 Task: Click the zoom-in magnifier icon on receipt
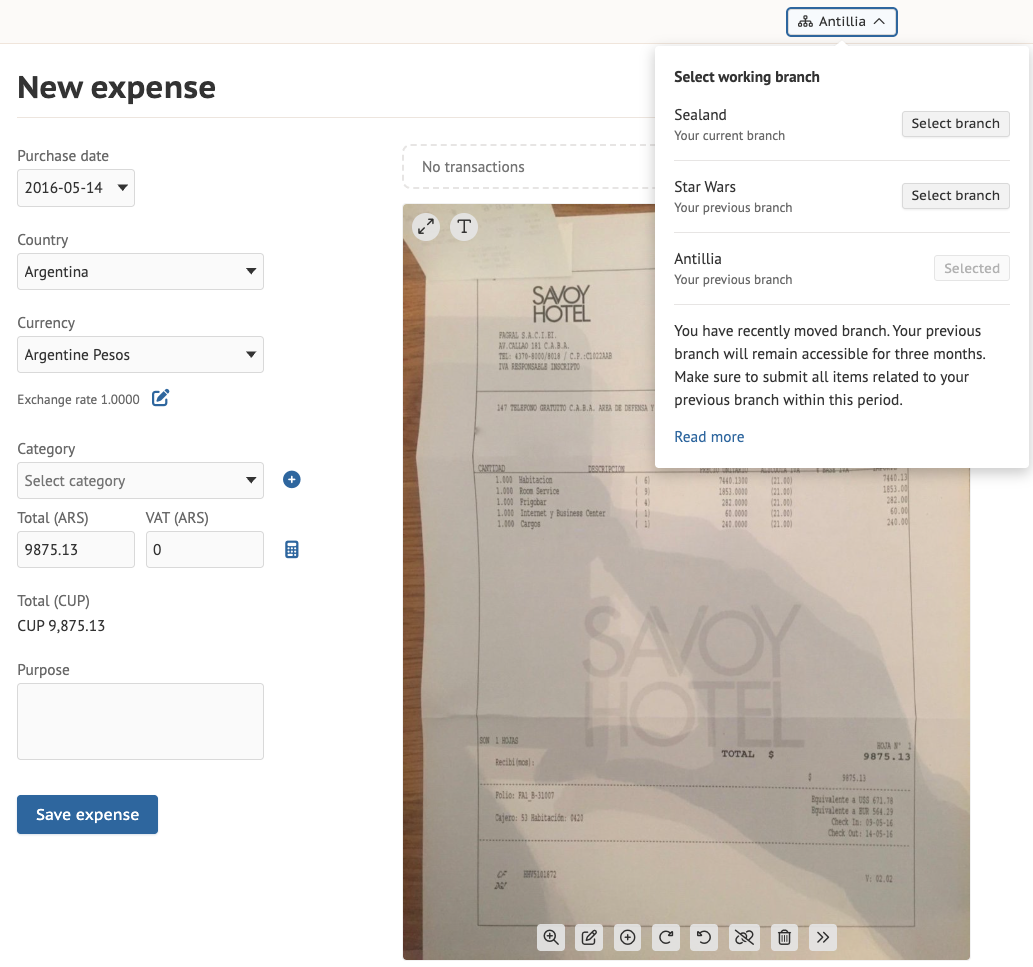(x=550, y=937)
